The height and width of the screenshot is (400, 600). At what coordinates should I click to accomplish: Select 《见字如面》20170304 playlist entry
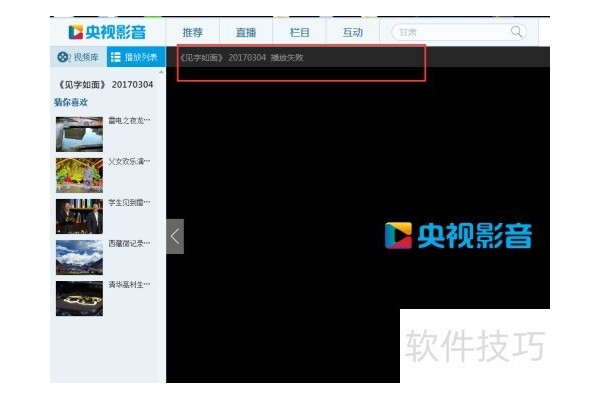105,85
